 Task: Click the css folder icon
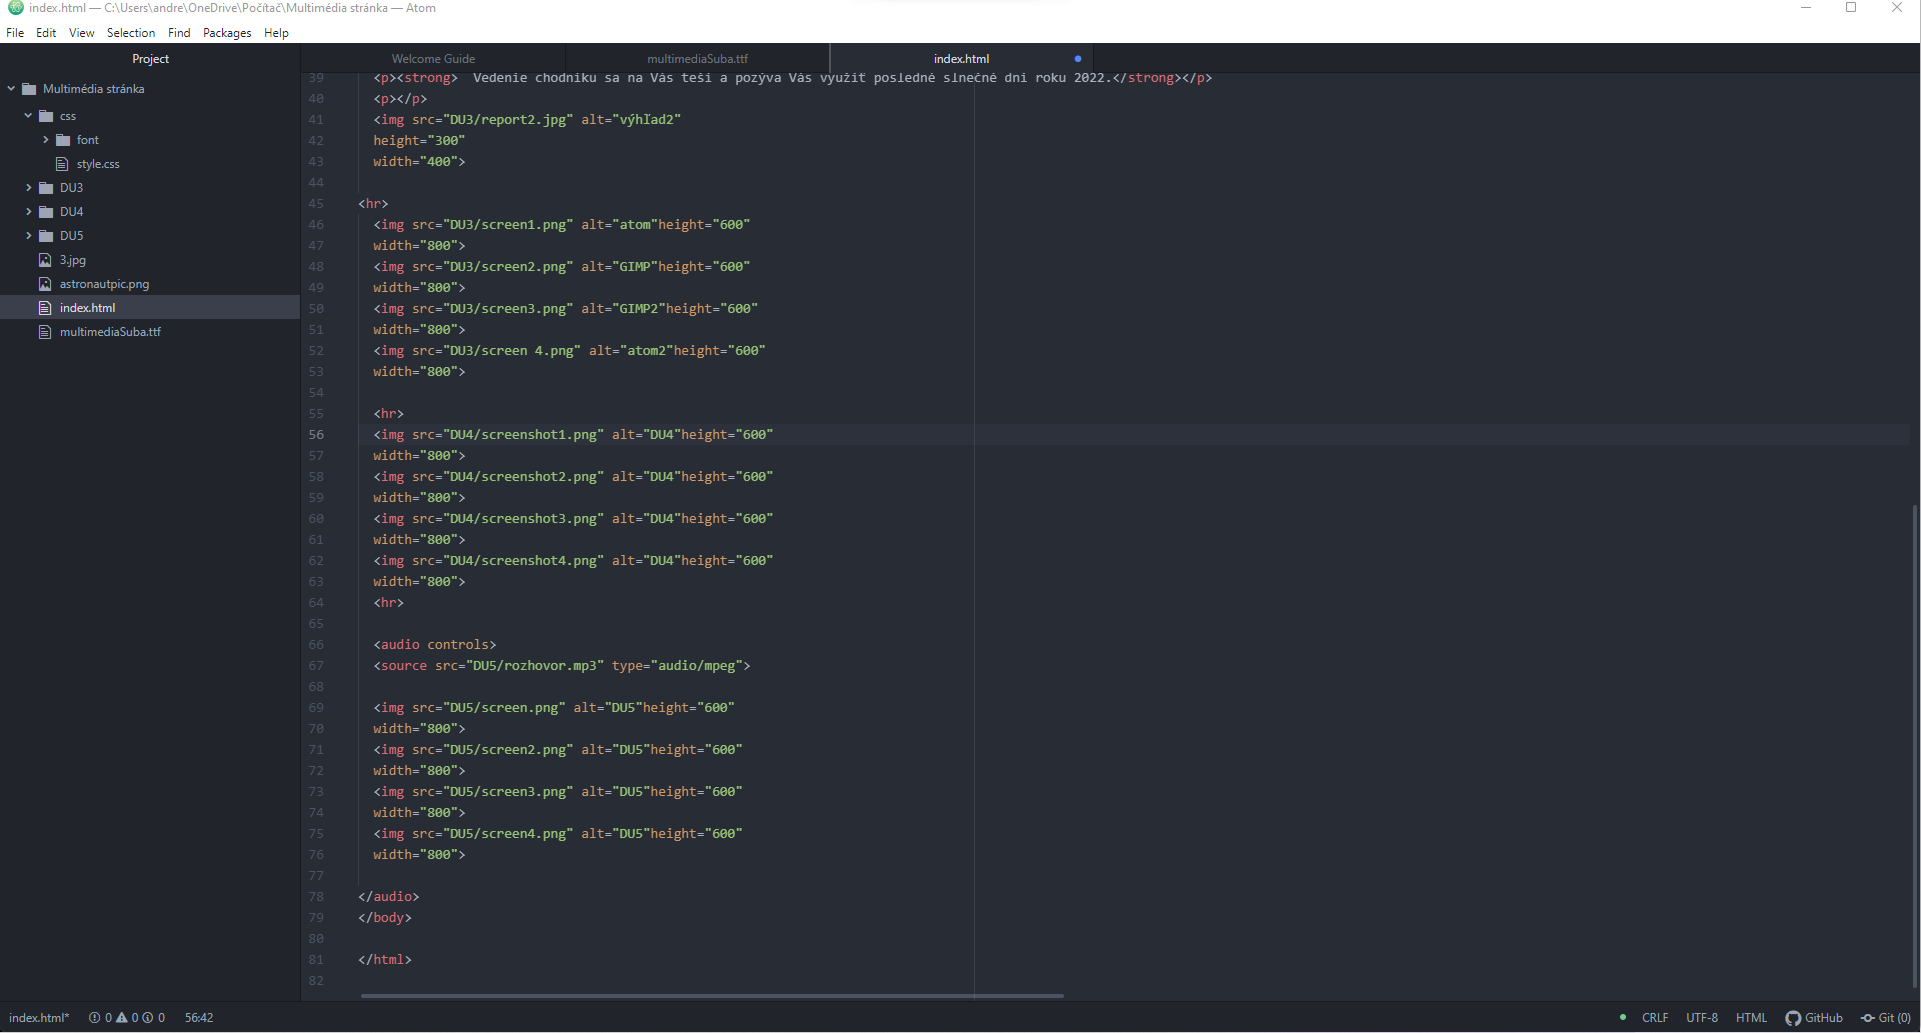pos(46,116)
